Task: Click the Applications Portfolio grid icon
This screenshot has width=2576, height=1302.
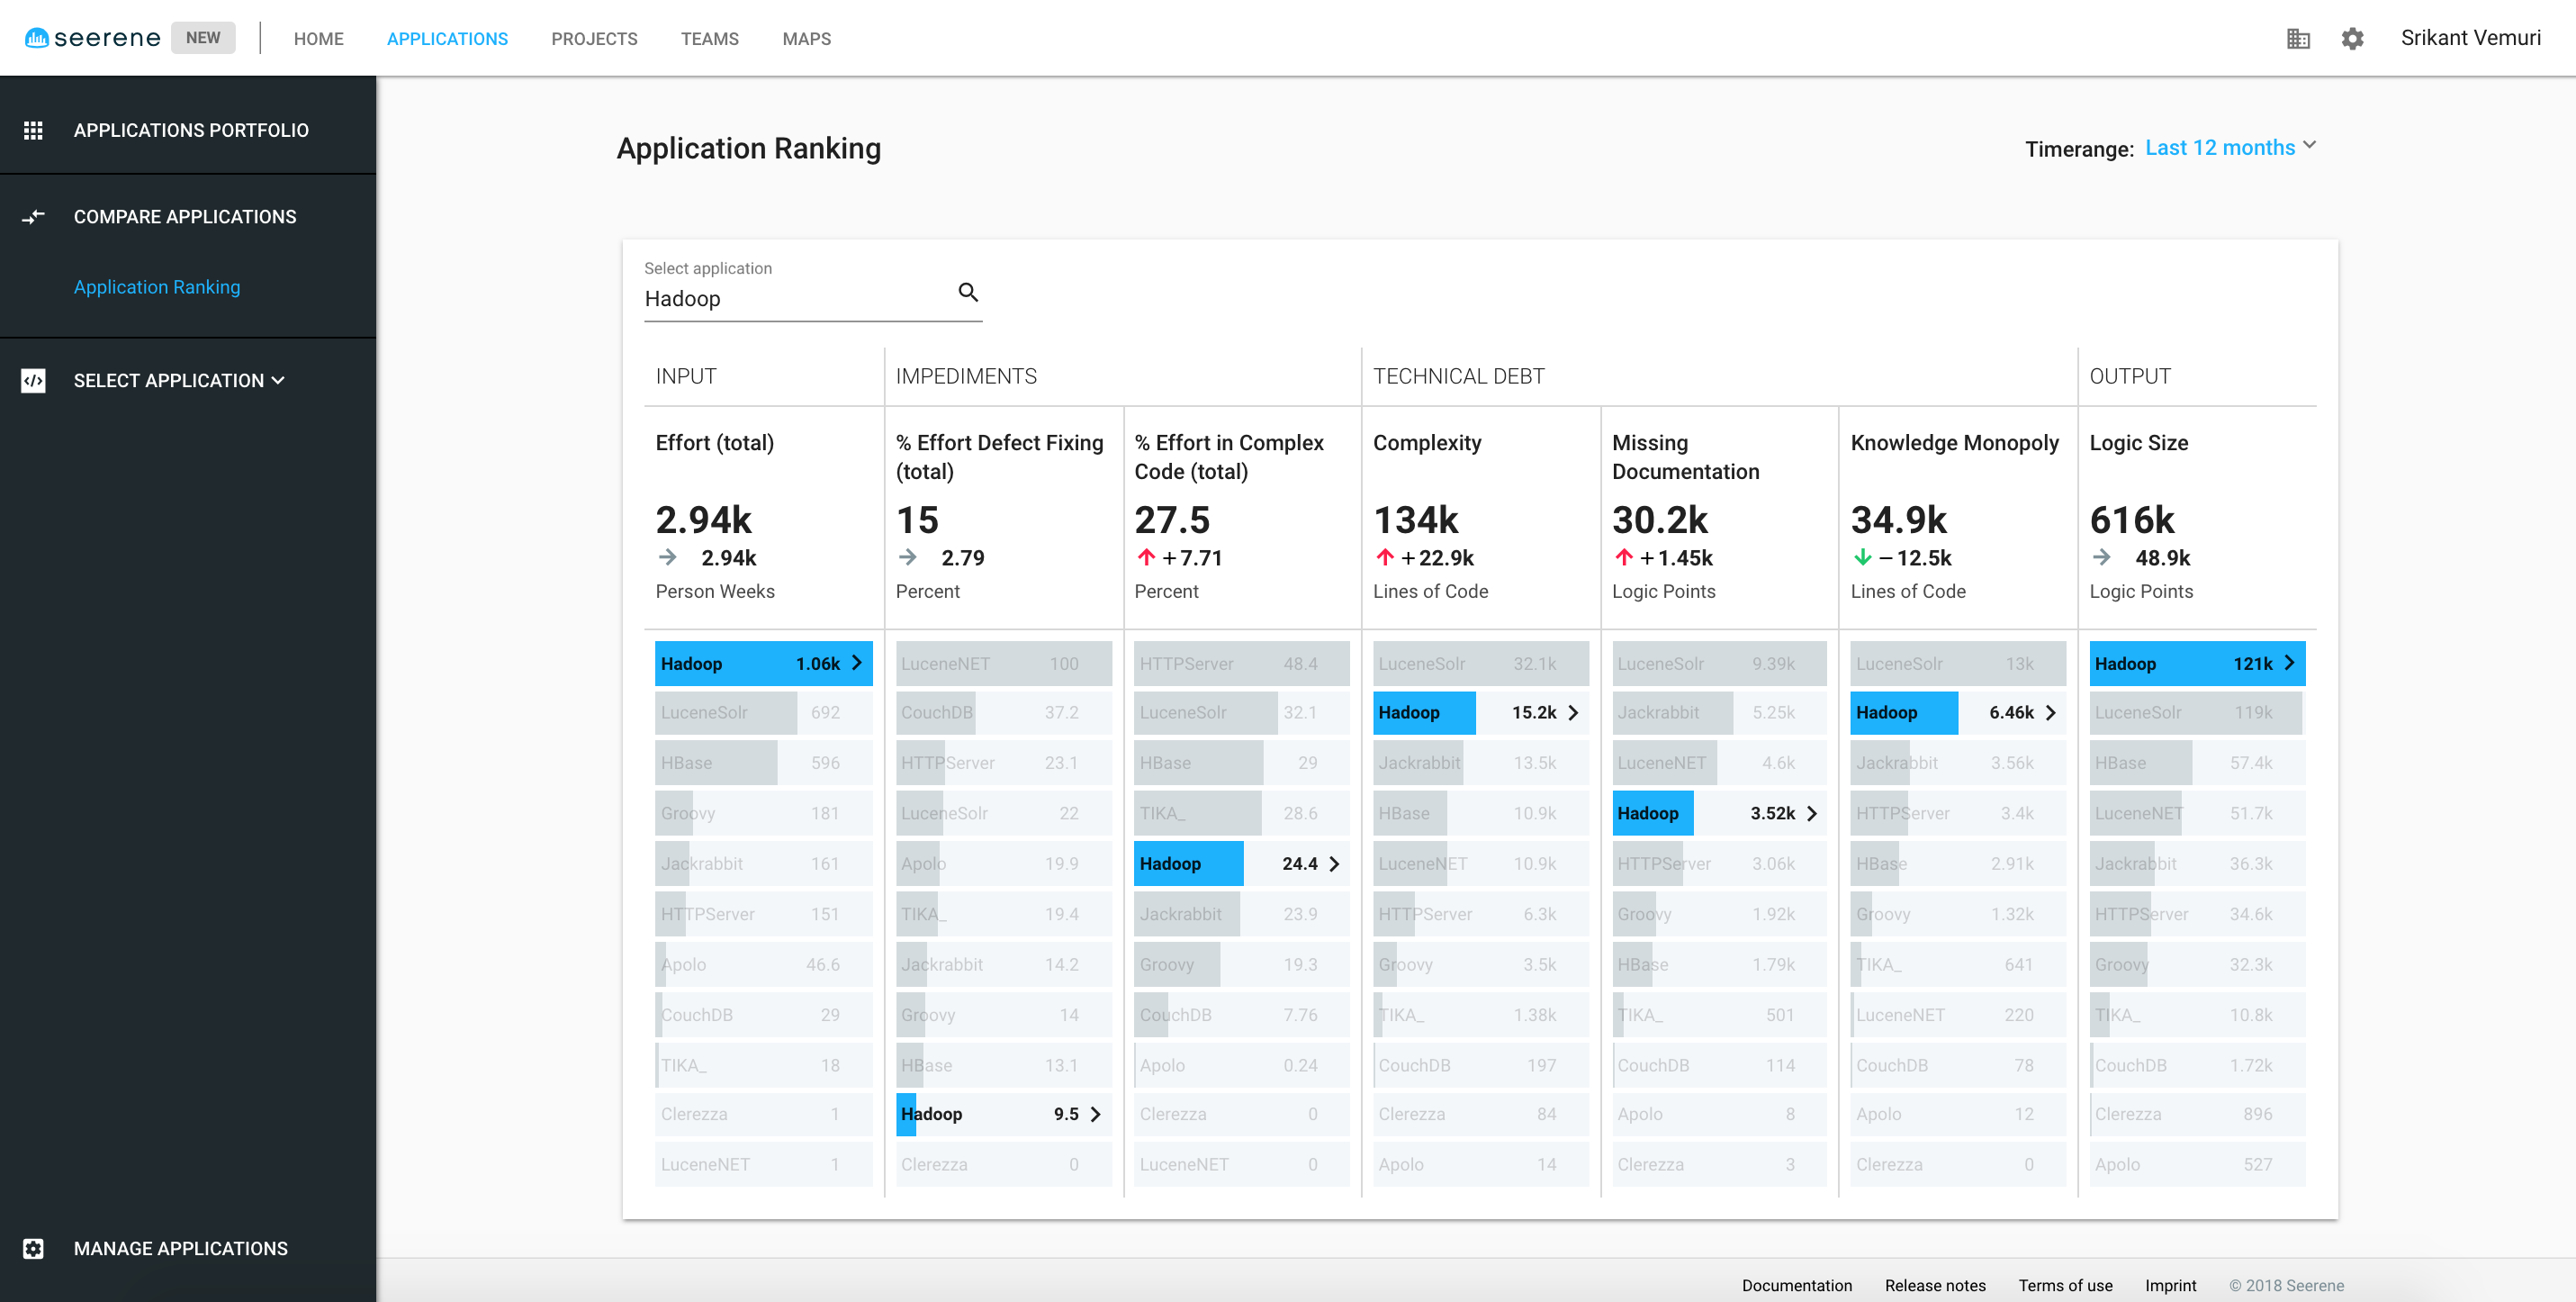Action: pyautogui.click(x=33, y=130)
